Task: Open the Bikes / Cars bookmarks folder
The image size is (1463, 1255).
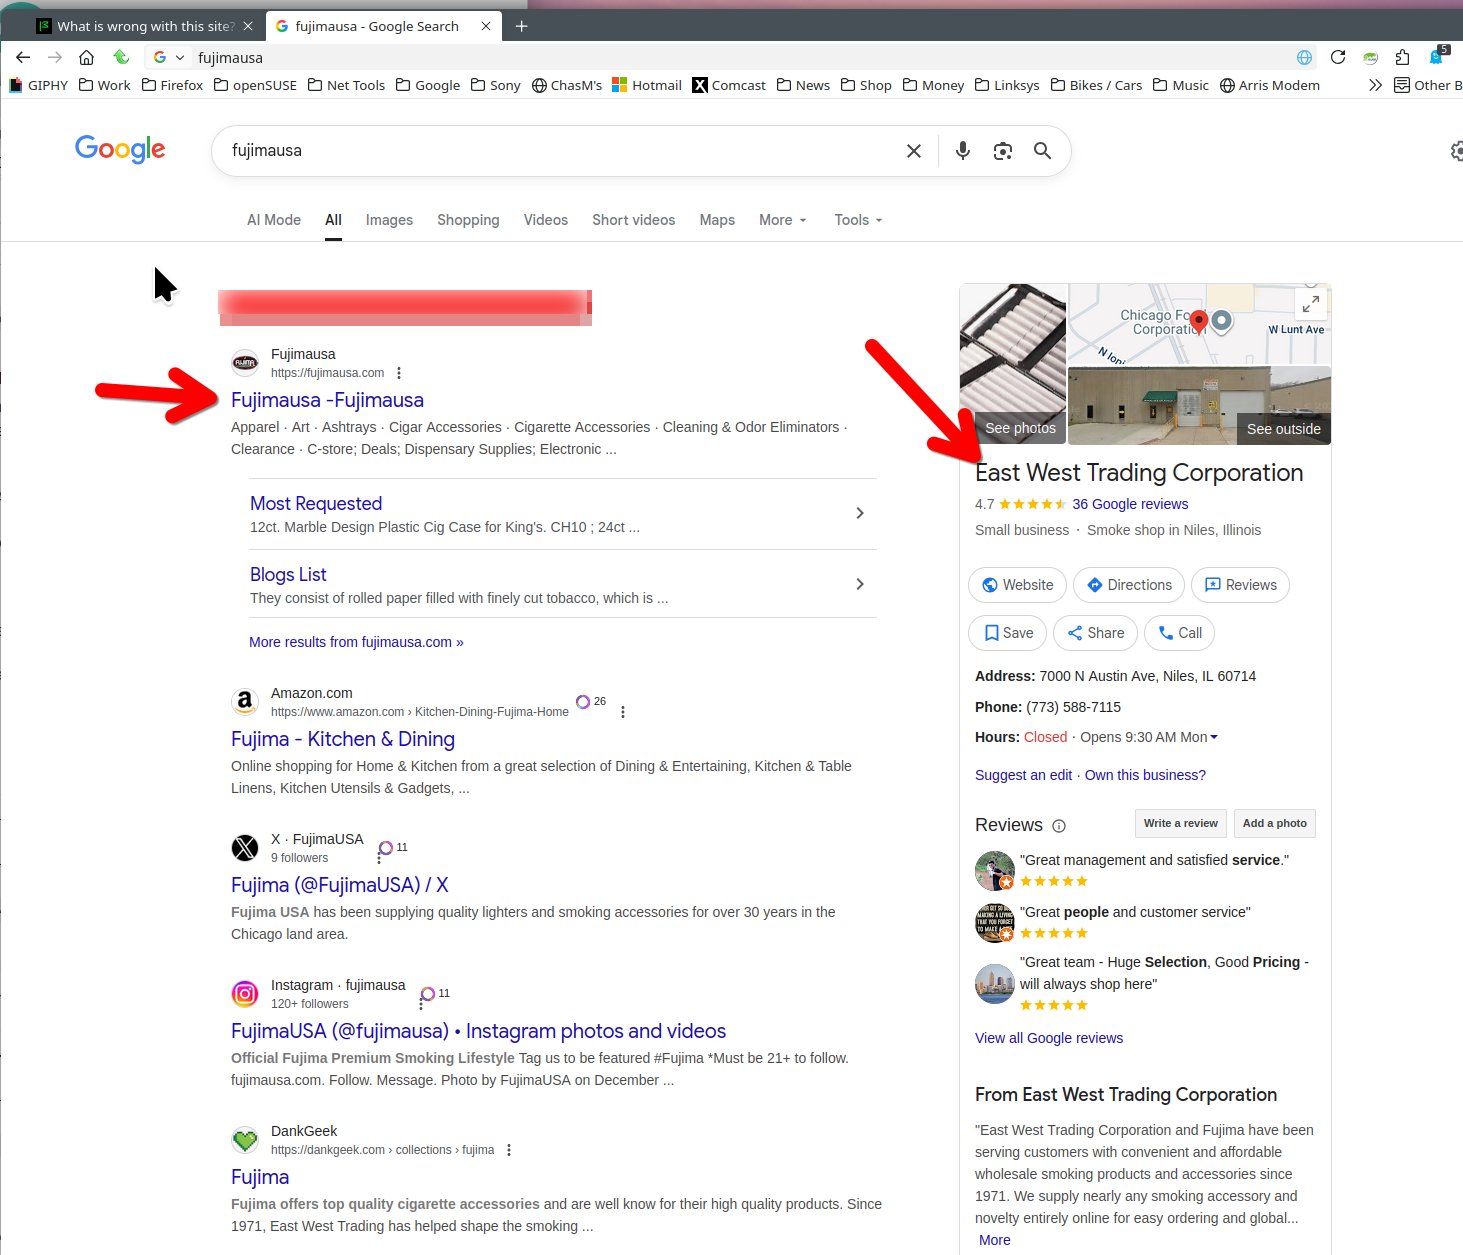Action: tap(1096, 85)
